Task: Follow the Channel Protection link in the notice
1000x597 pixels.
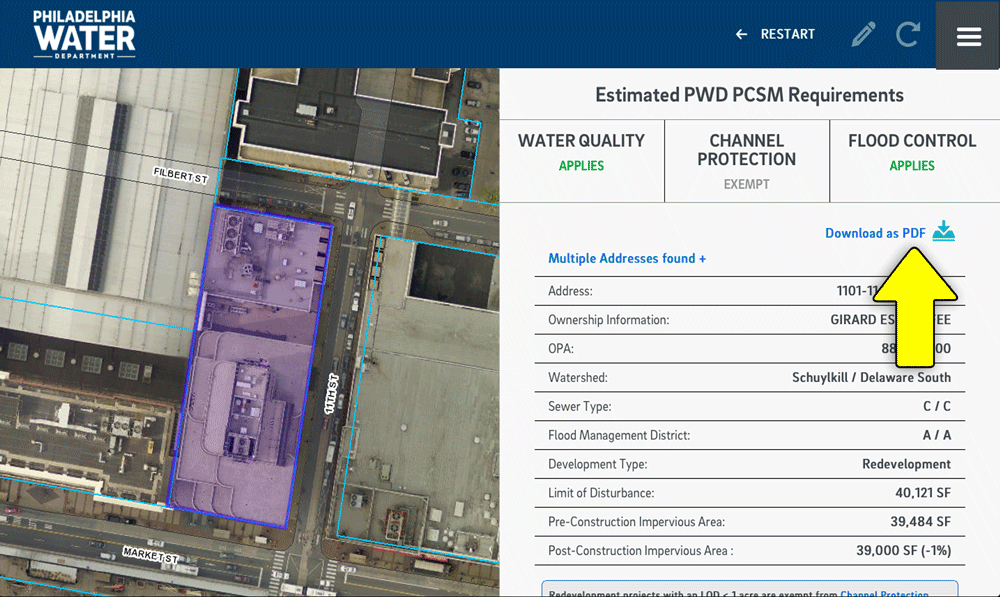Action: pos(883,593)
